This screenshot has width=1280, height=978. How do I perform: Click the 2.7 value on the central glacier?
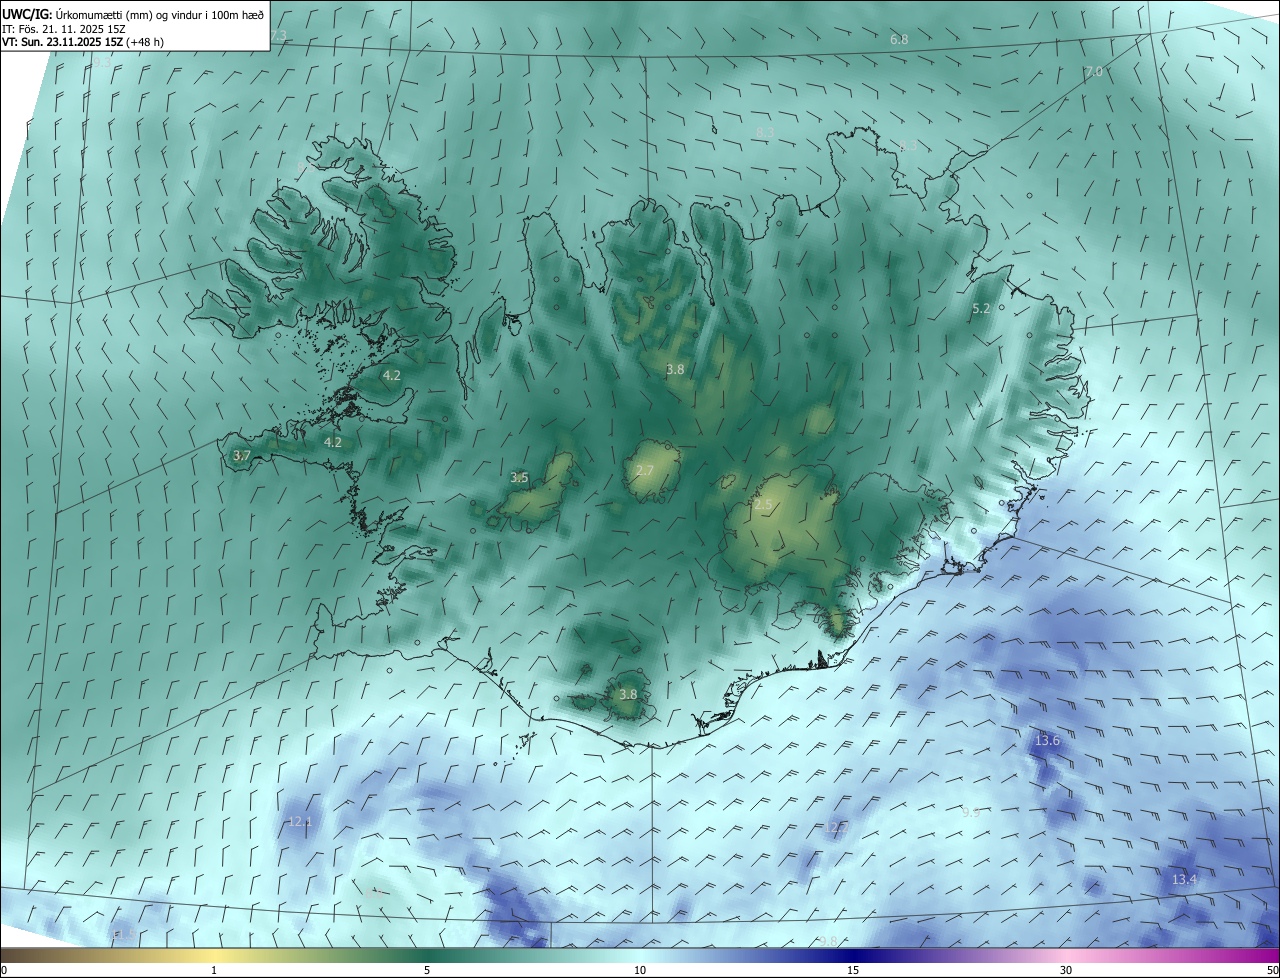645,471
